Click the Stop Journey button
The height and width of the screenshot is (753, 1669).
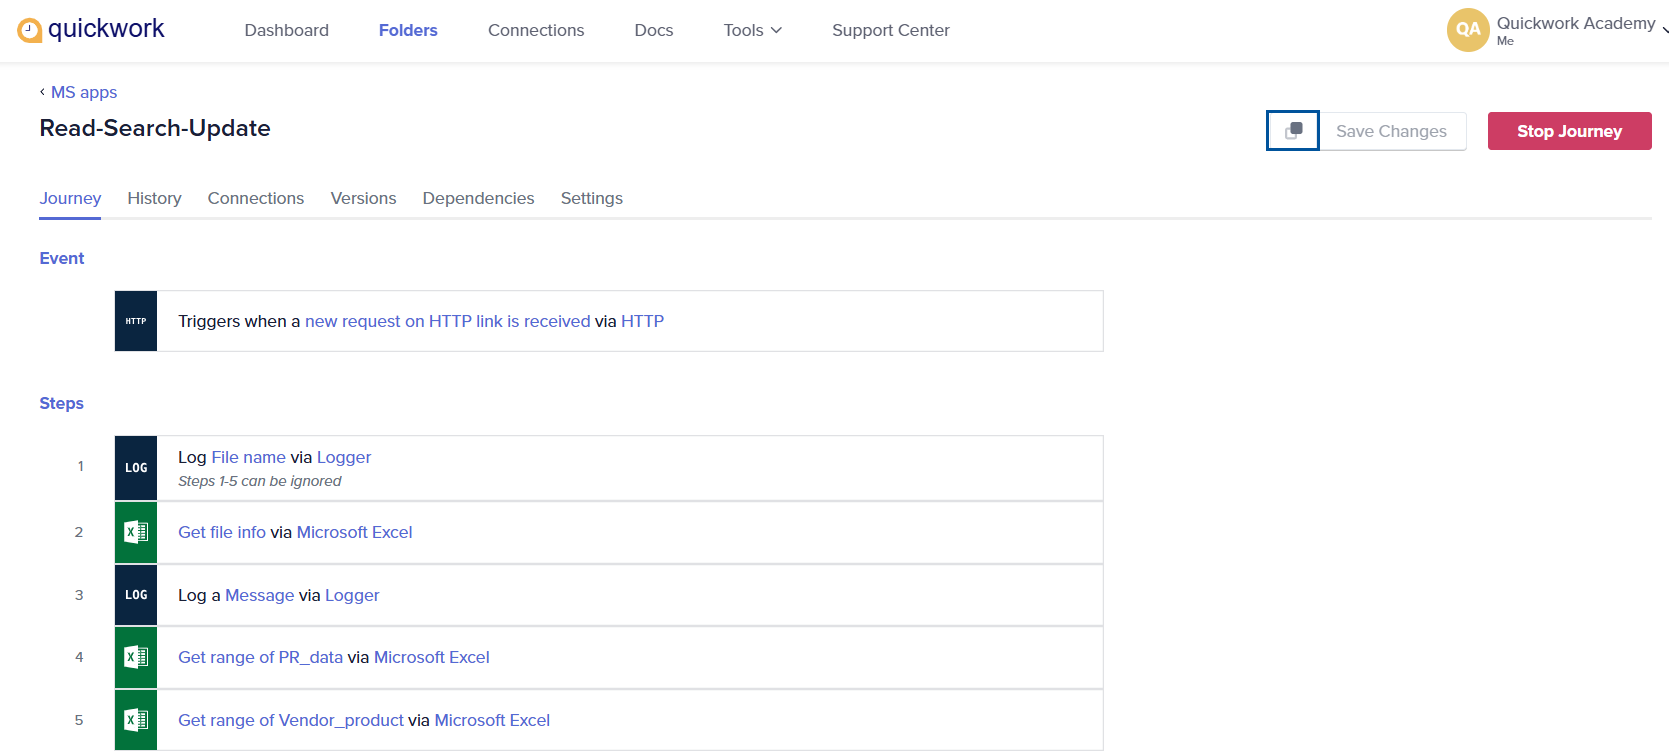pyautogui.click(x=1569, y=131)
